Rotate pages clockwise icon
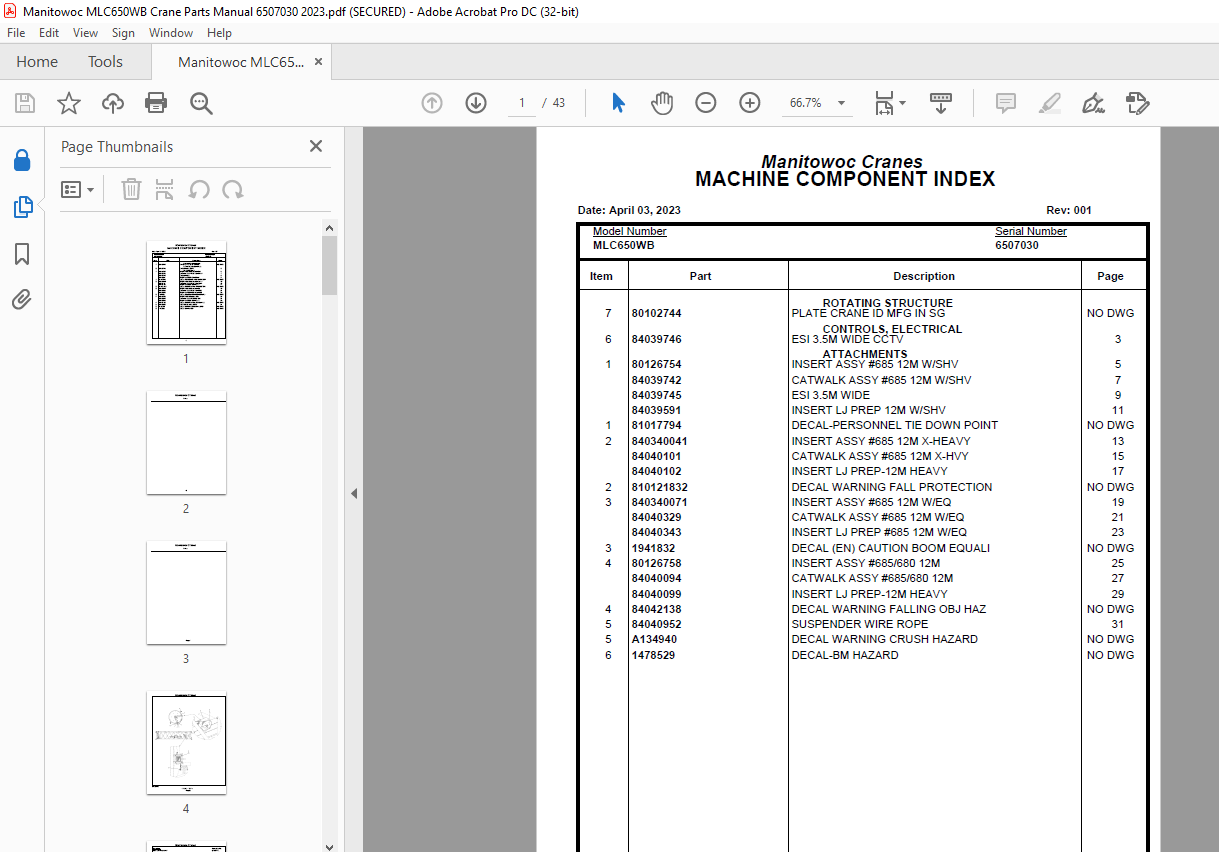The width and height of the screenshot is (1219, 852). pyautogui.click(x=233, y=189)
